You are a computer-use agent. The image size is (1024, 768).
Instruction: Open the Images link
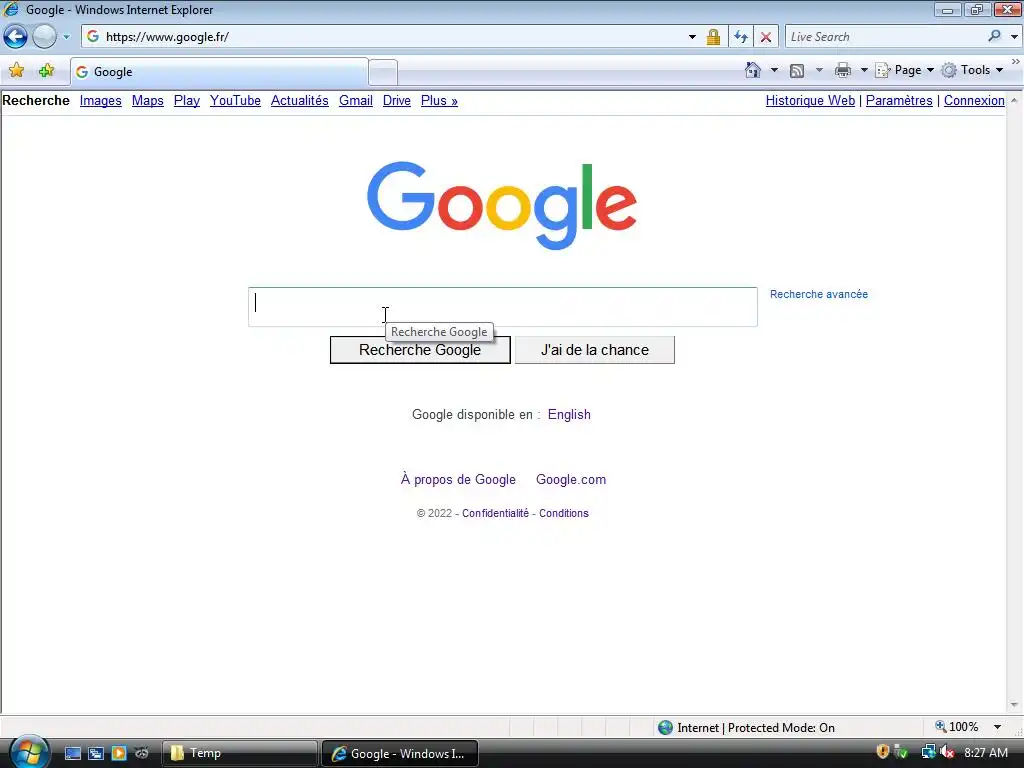click(101, 101)
